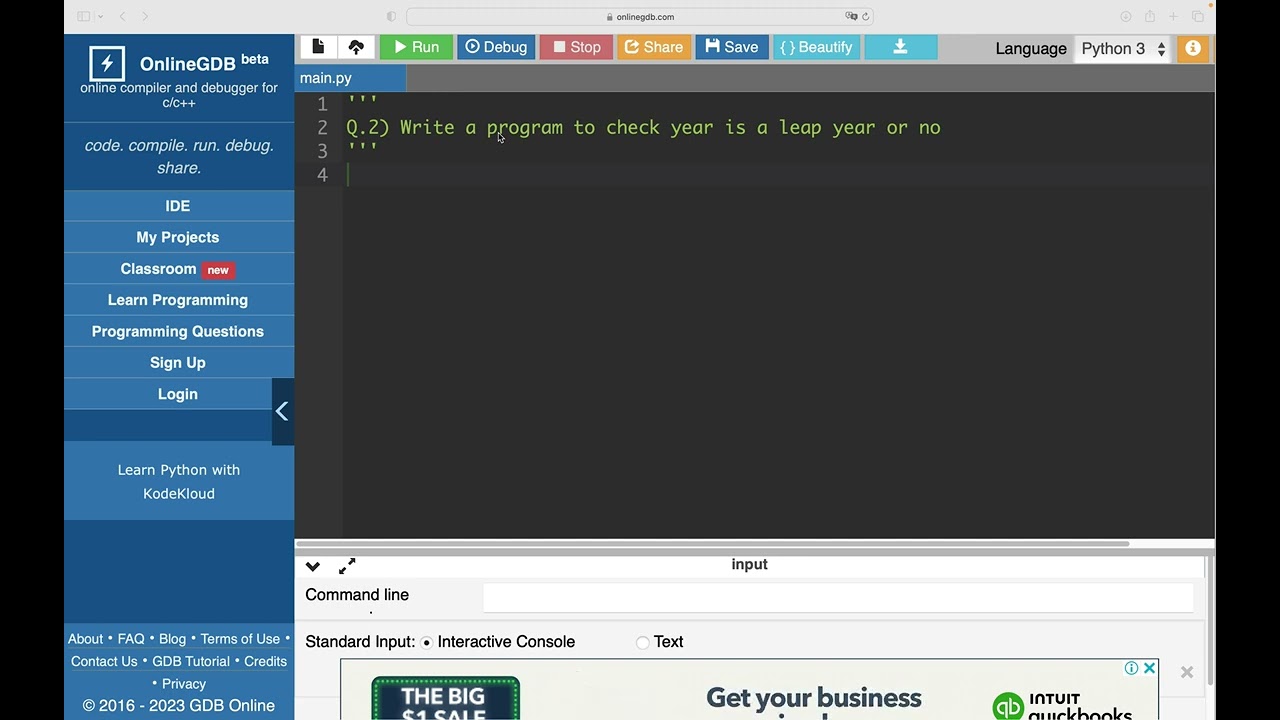
Task: Open the Privacy link
Action: point(184,684)
